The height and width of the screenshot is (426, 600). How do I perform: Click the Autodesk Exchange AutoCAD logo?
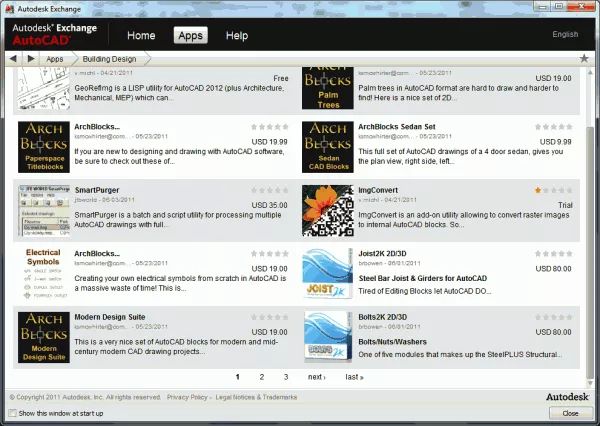54,34
